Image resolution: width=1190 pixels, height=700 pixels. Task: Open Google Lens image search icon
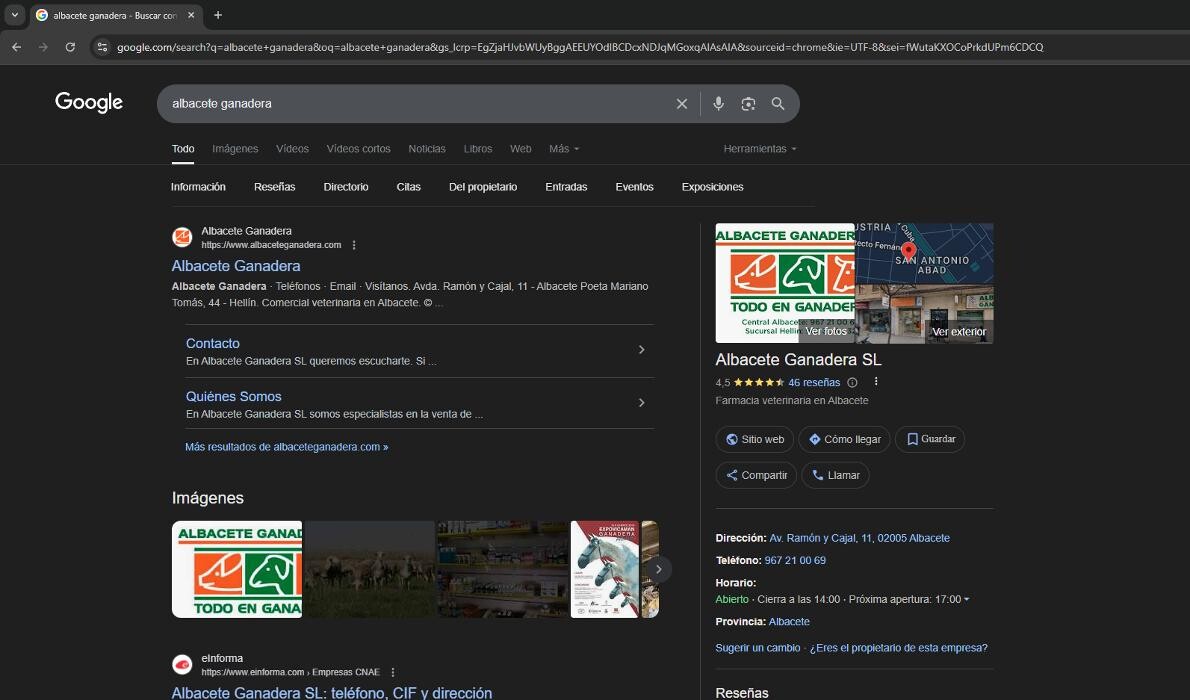pos(748,104)
